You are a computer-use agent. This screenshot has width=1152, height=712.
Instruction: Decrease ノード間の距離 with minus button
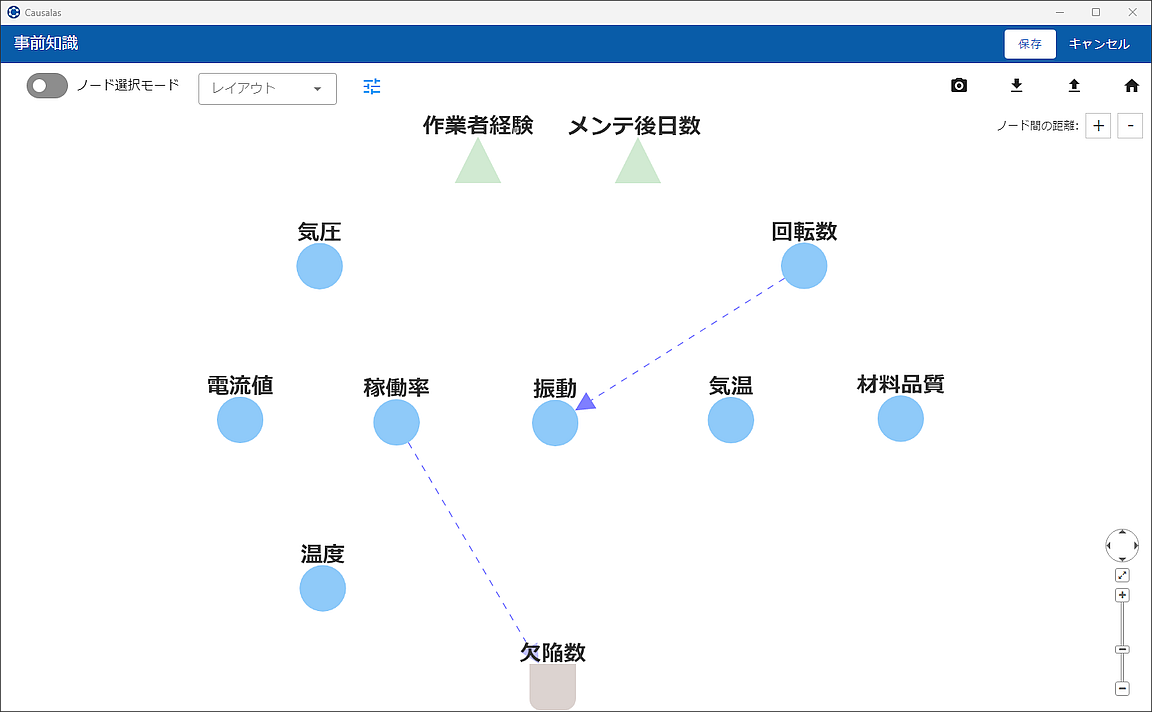coord(1130,126)
